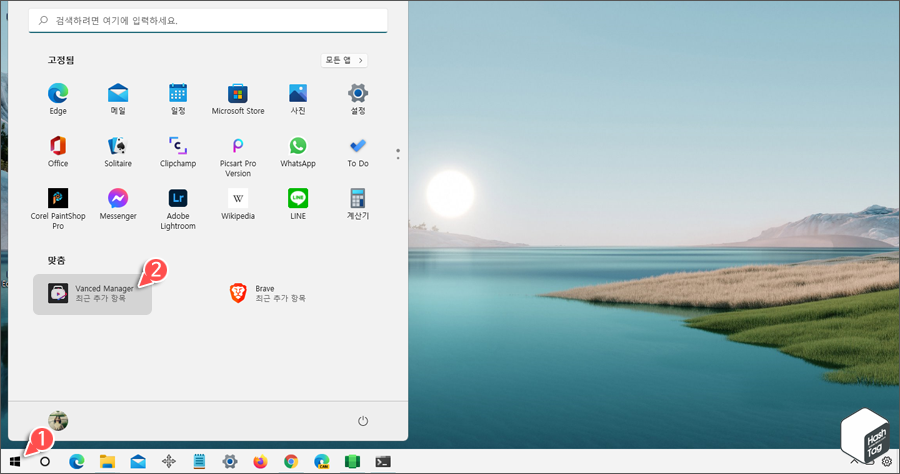This screenshot has width=900, height=474.
Task: Launch the Office app
Action: point(58,151)
